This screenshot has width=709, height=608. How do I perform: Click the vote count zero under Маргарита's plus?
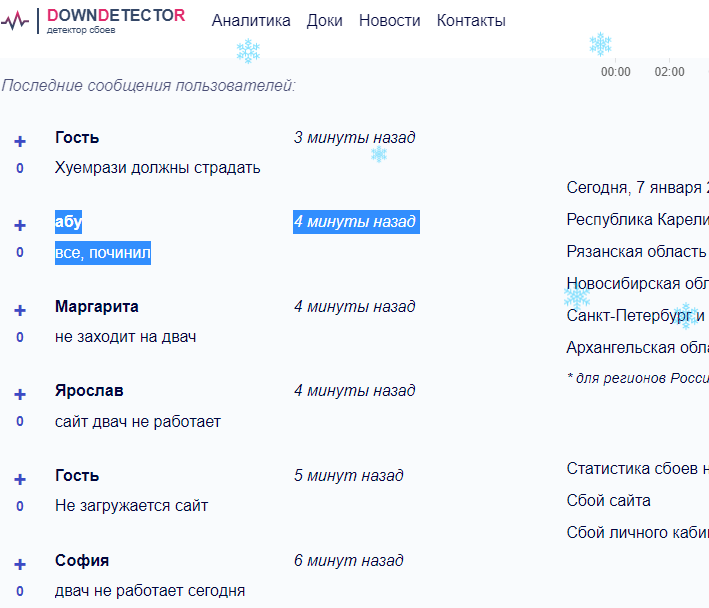20,337
